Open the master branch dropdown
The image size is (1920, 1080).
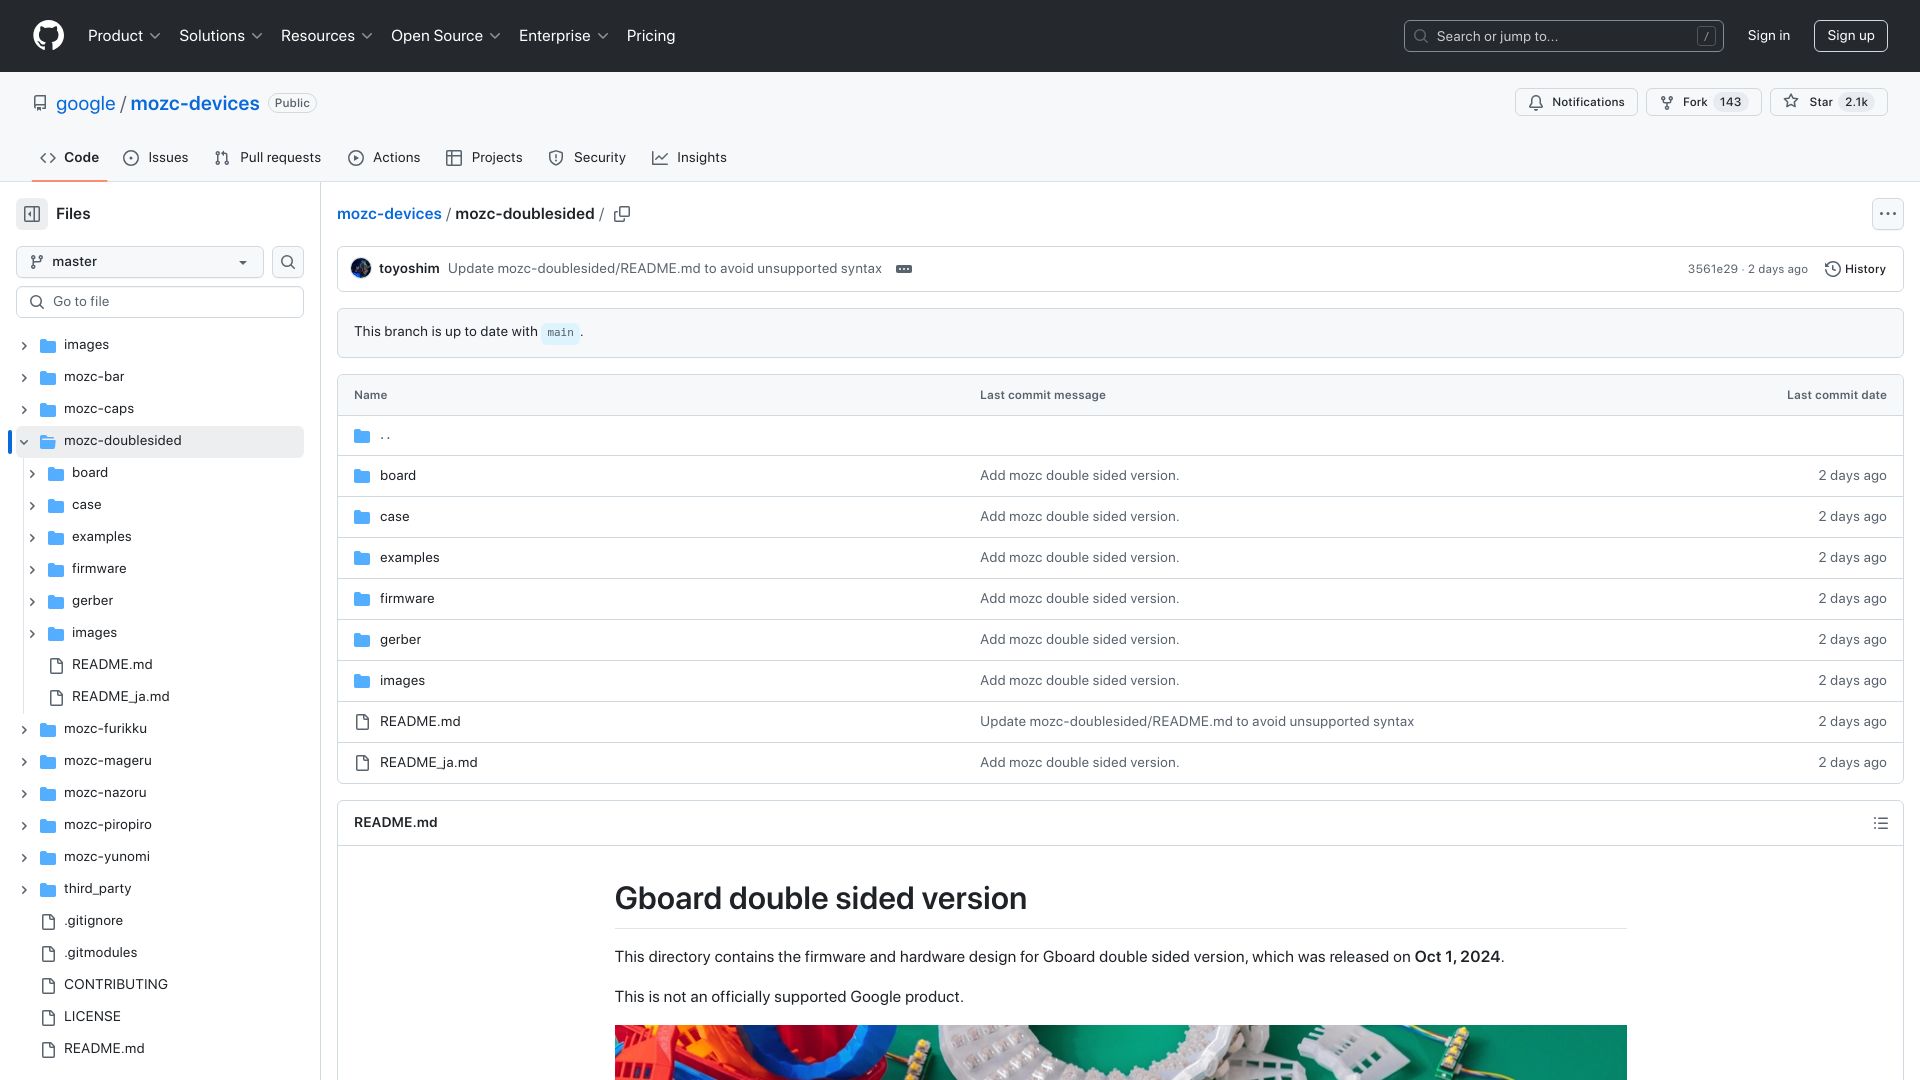pos(140,262)
